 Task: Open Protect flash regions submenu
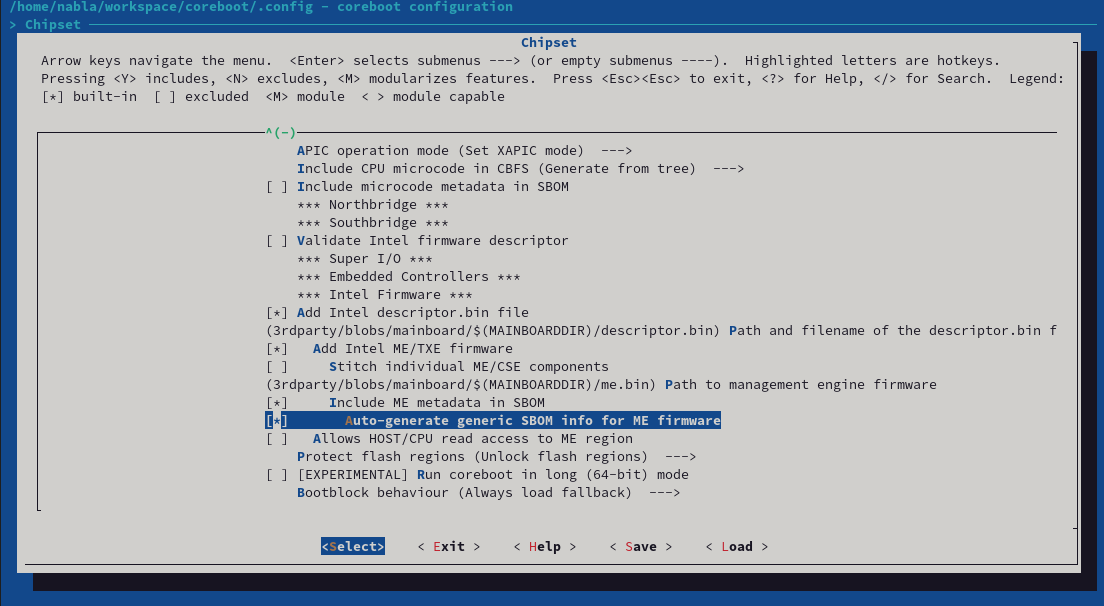point(496,457)
